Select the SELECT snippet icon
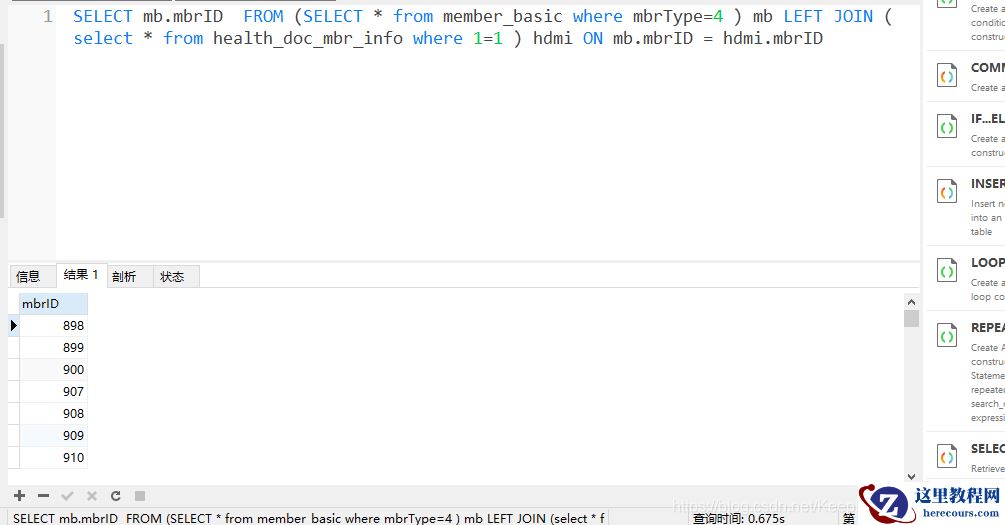The image size is (1005, 525). click(x=947, y=456)
